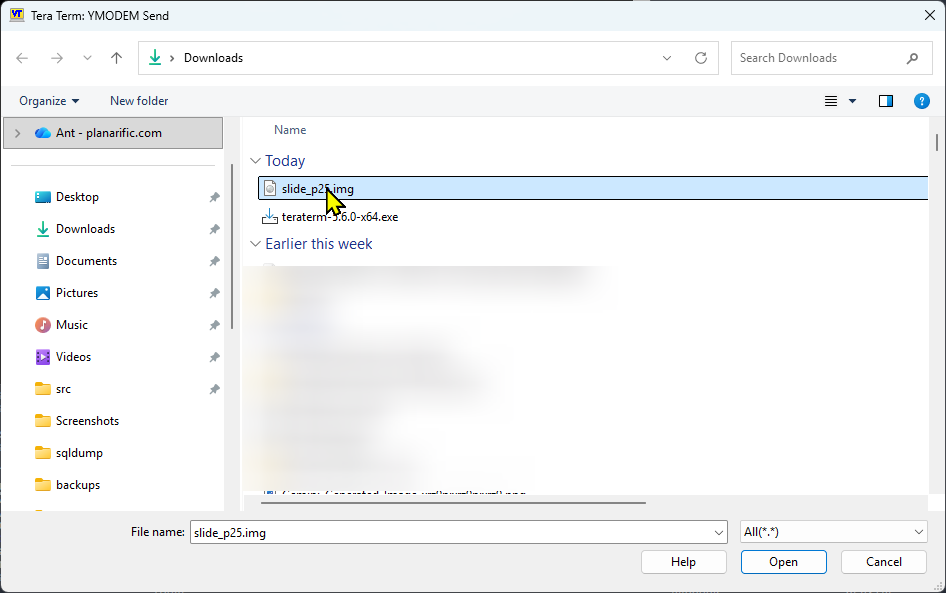Create a new folder
The image size is (946, 593).
[x=138, y=100]
